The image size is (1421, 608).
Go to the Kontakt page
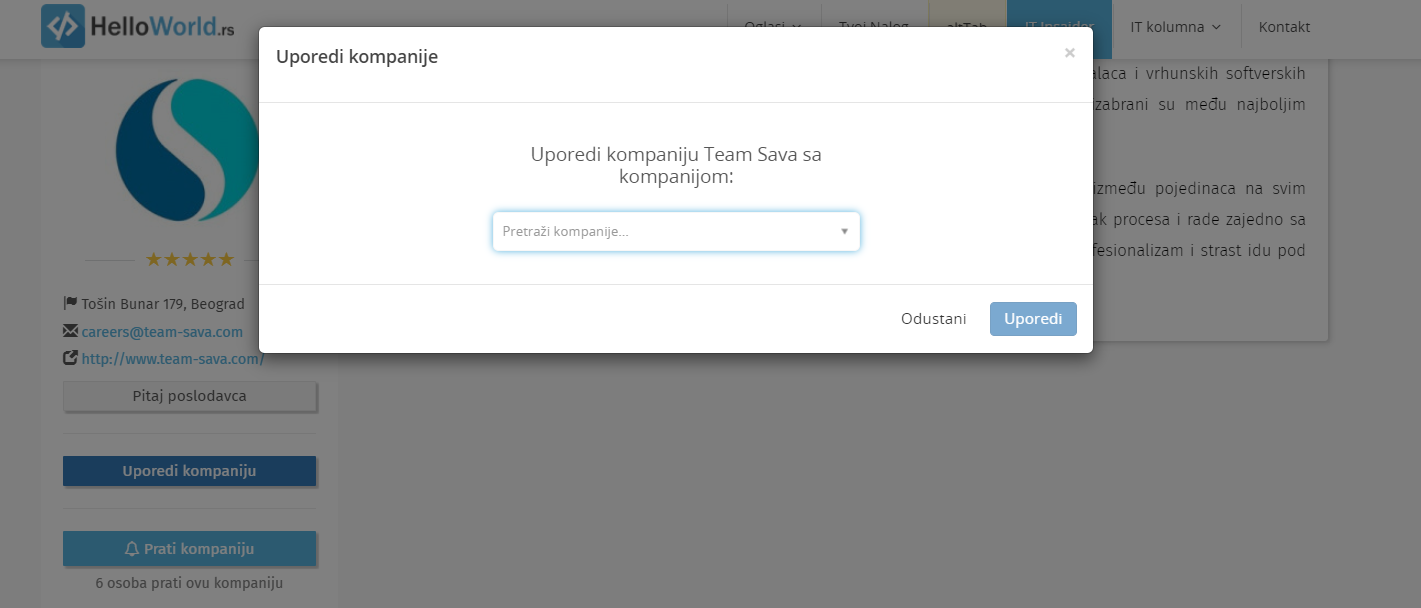click(1284, 27)
